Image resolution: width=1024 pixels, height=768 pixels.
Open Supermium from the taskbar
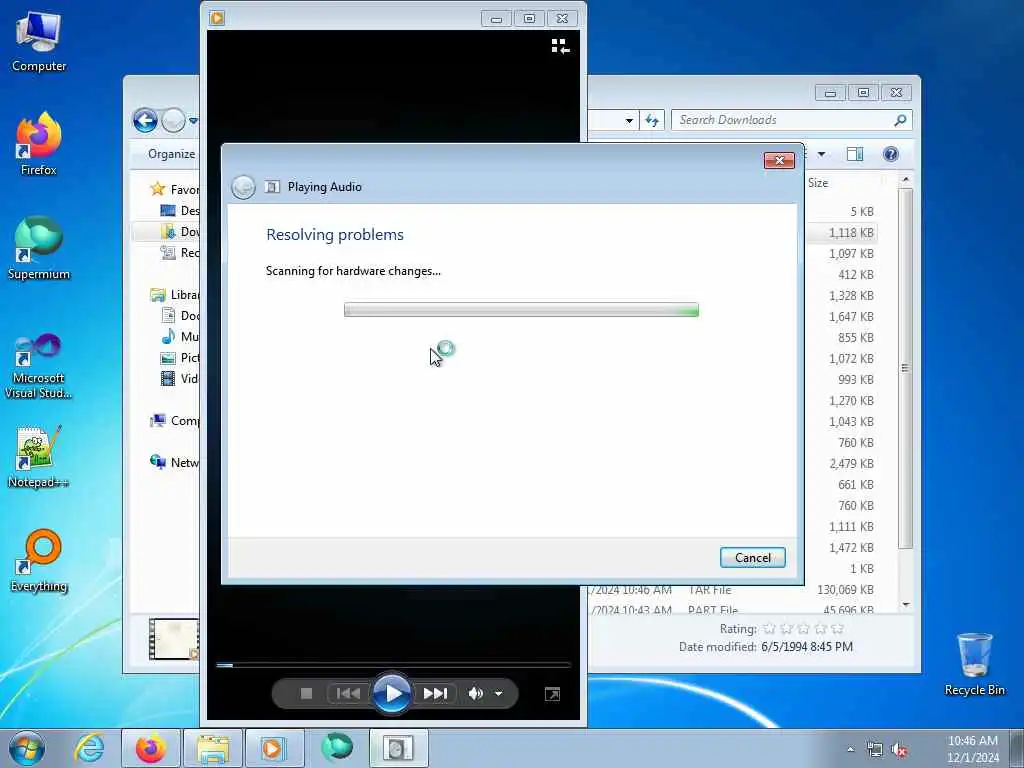pos(337,748)
